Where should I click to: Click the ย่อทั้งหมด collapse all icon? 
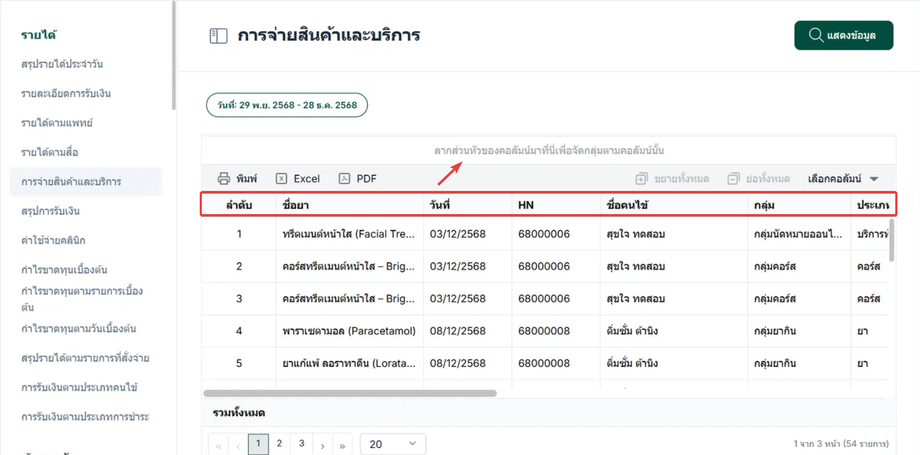pos(732,179)
